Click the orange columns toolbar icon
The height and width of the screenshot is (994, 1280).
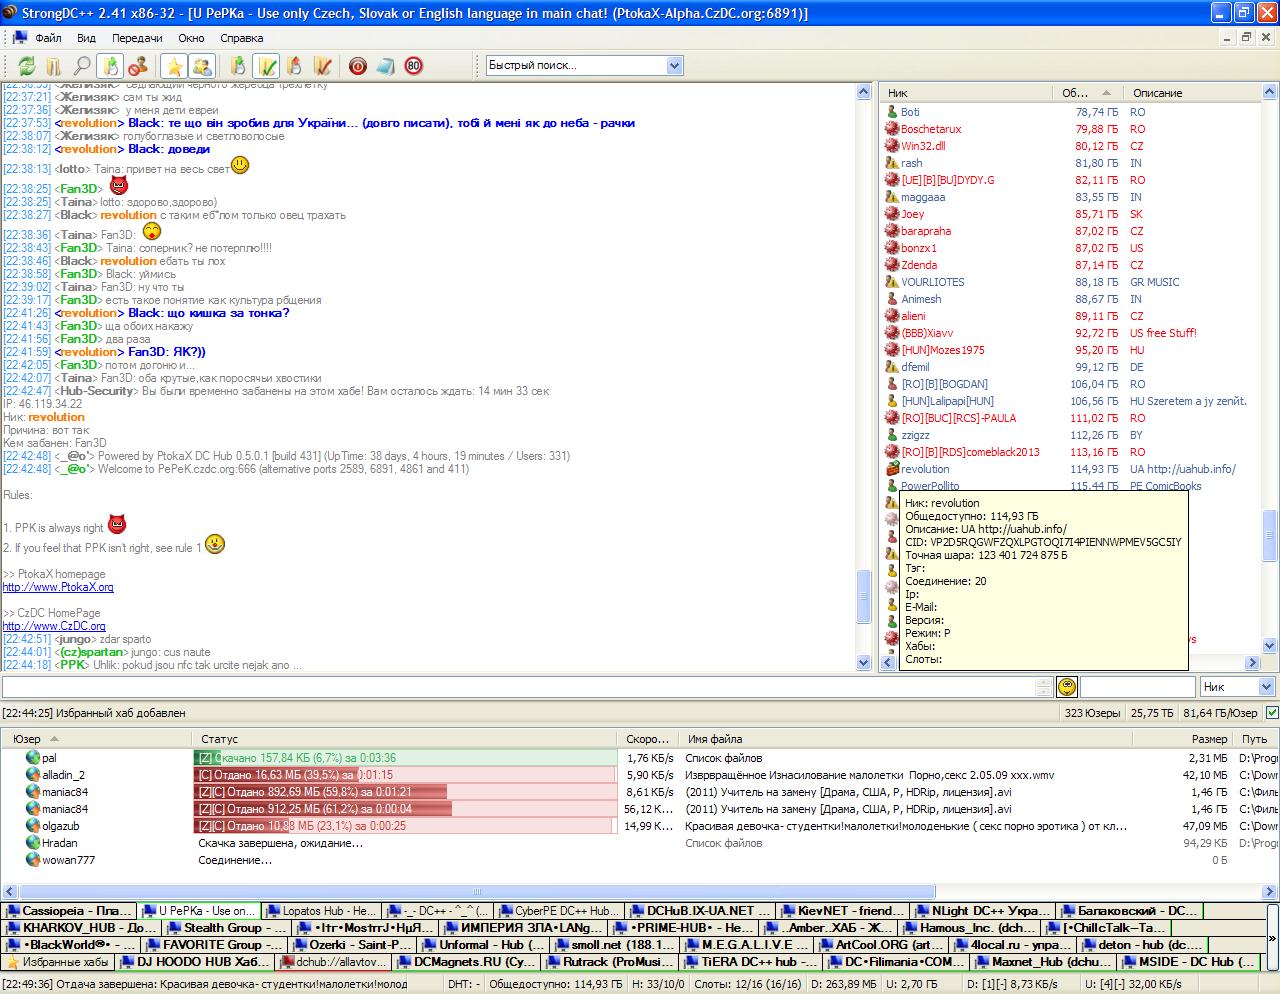(54, 66)
